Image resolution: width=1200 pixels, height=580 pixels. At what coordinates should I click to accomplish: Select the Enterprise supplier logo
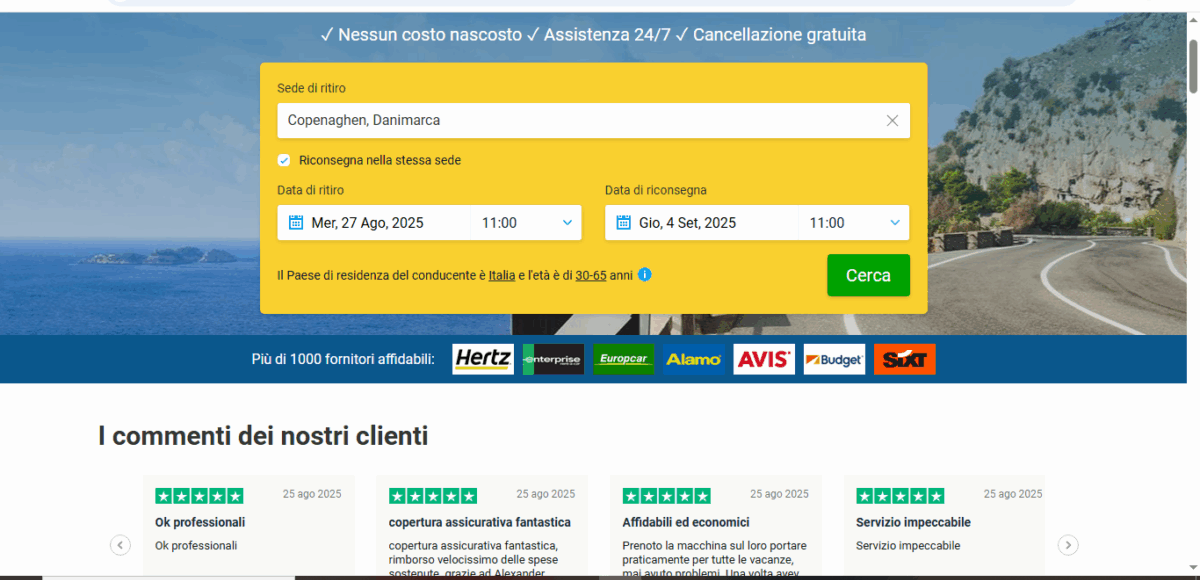click(553, 358)
